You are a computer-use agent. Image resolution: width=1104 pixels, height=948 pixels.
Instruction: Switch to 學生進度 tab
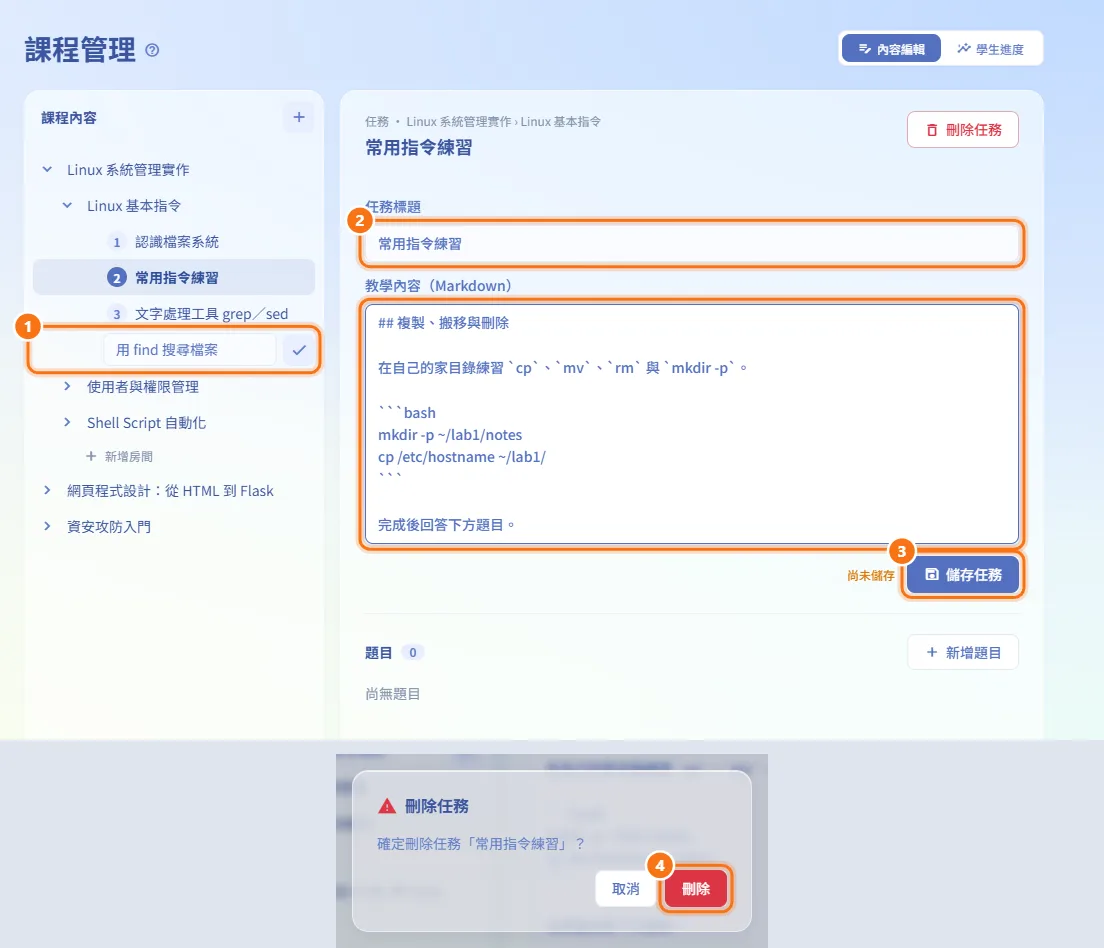pos(991,49)
